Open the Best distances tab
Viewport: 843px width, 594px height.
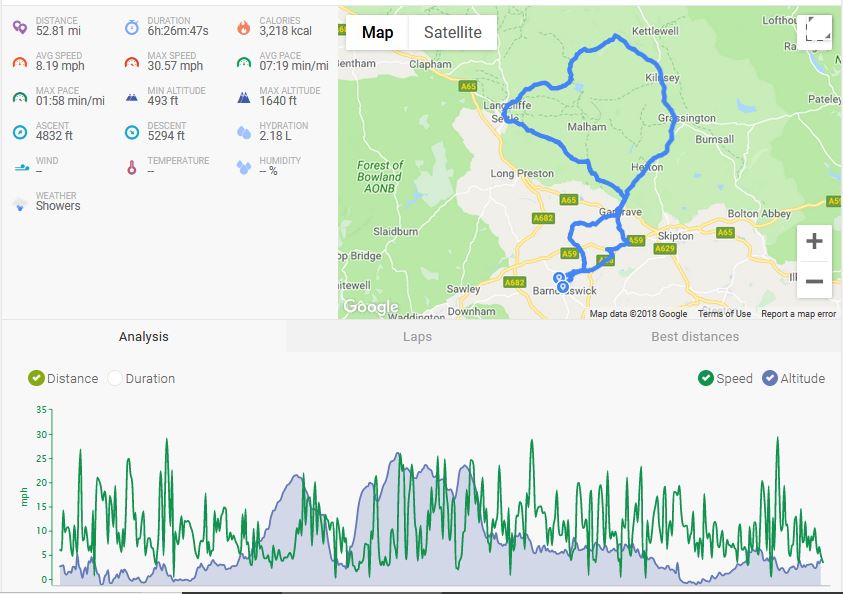click(x=695, y=336)
